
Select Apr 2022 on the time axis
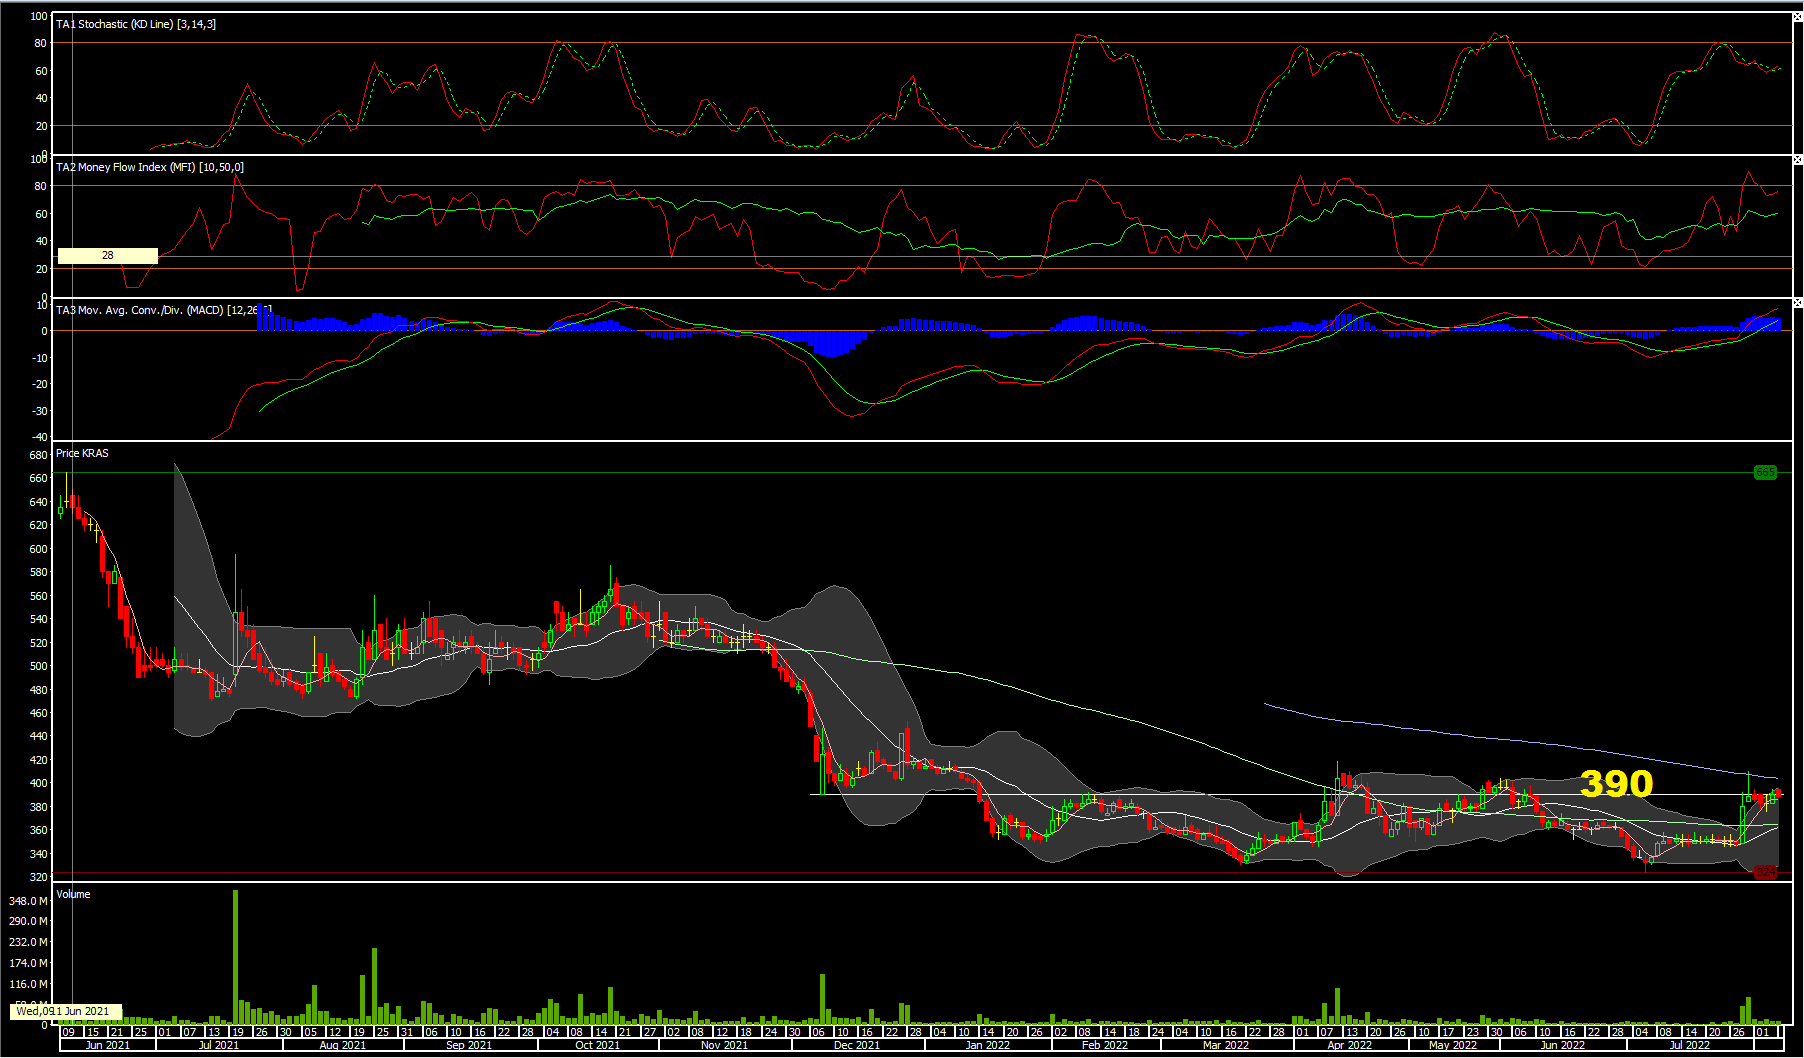click(1350, 1045)
